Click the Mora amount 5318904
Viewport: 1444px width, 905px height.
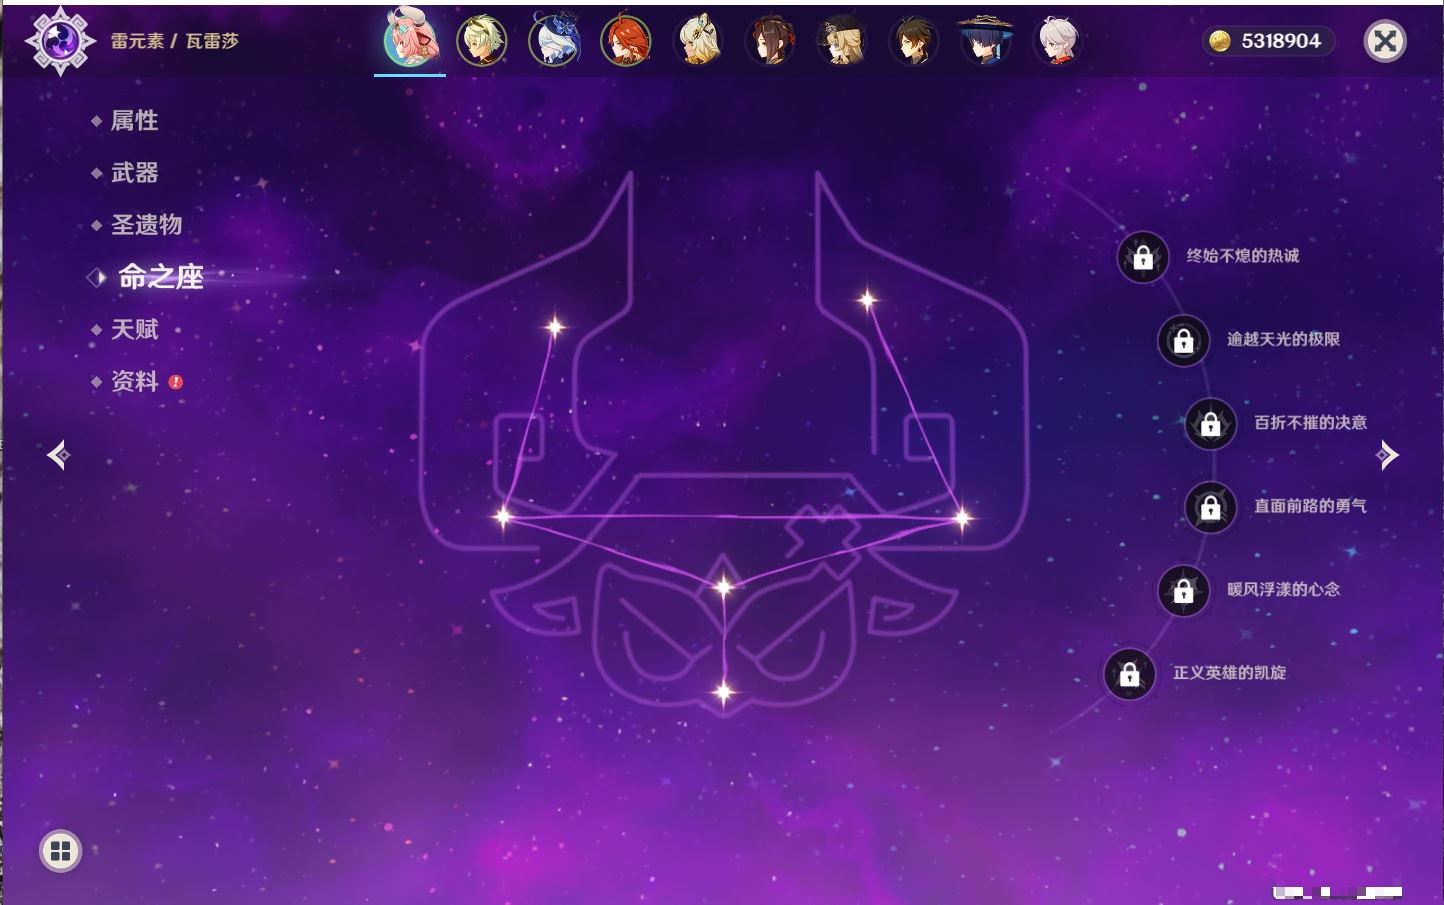1281,41
